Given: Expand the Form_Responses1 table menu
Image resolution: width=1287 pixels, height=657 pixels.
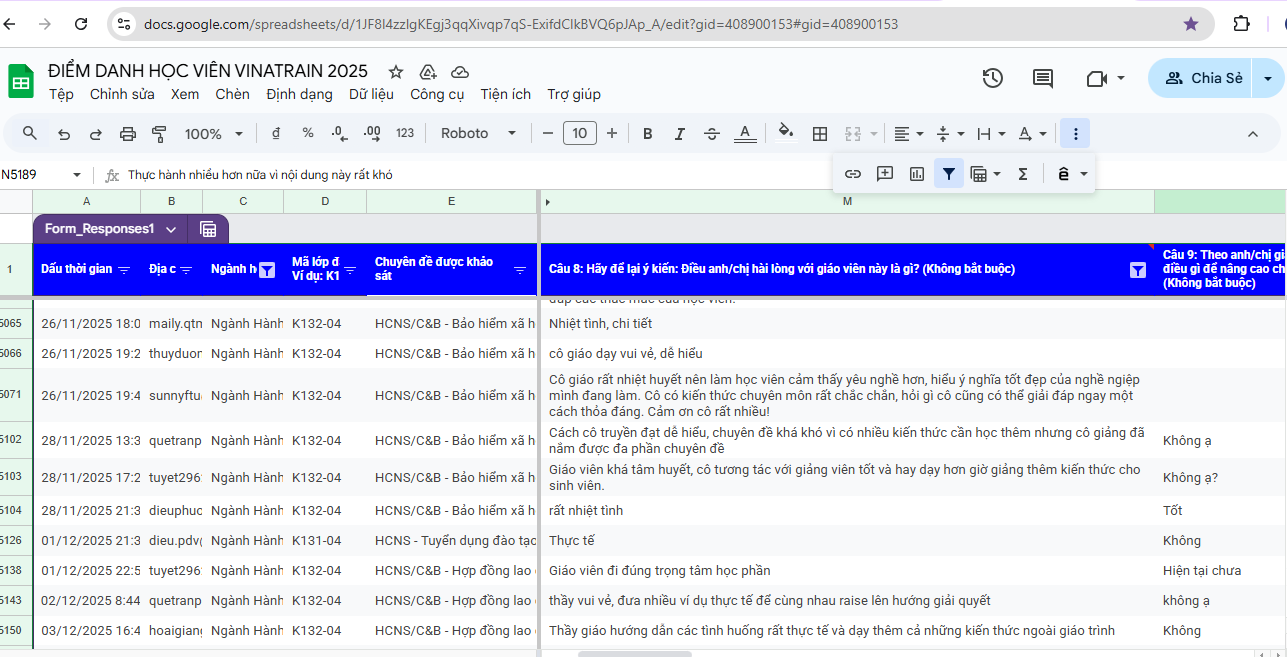Looking at the screenshot, I should [x=171, y=229].
